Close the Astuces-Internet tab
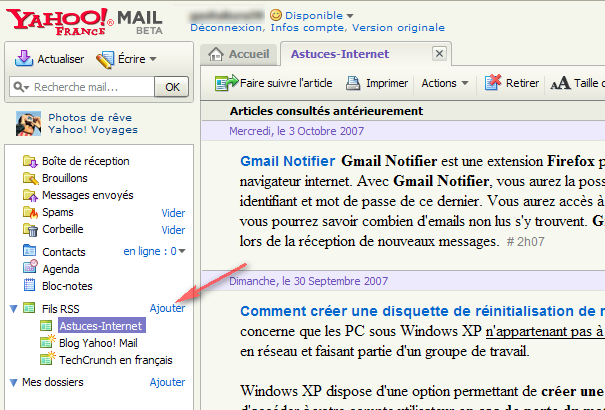This screenshot has height=410, width=605. 439,54
